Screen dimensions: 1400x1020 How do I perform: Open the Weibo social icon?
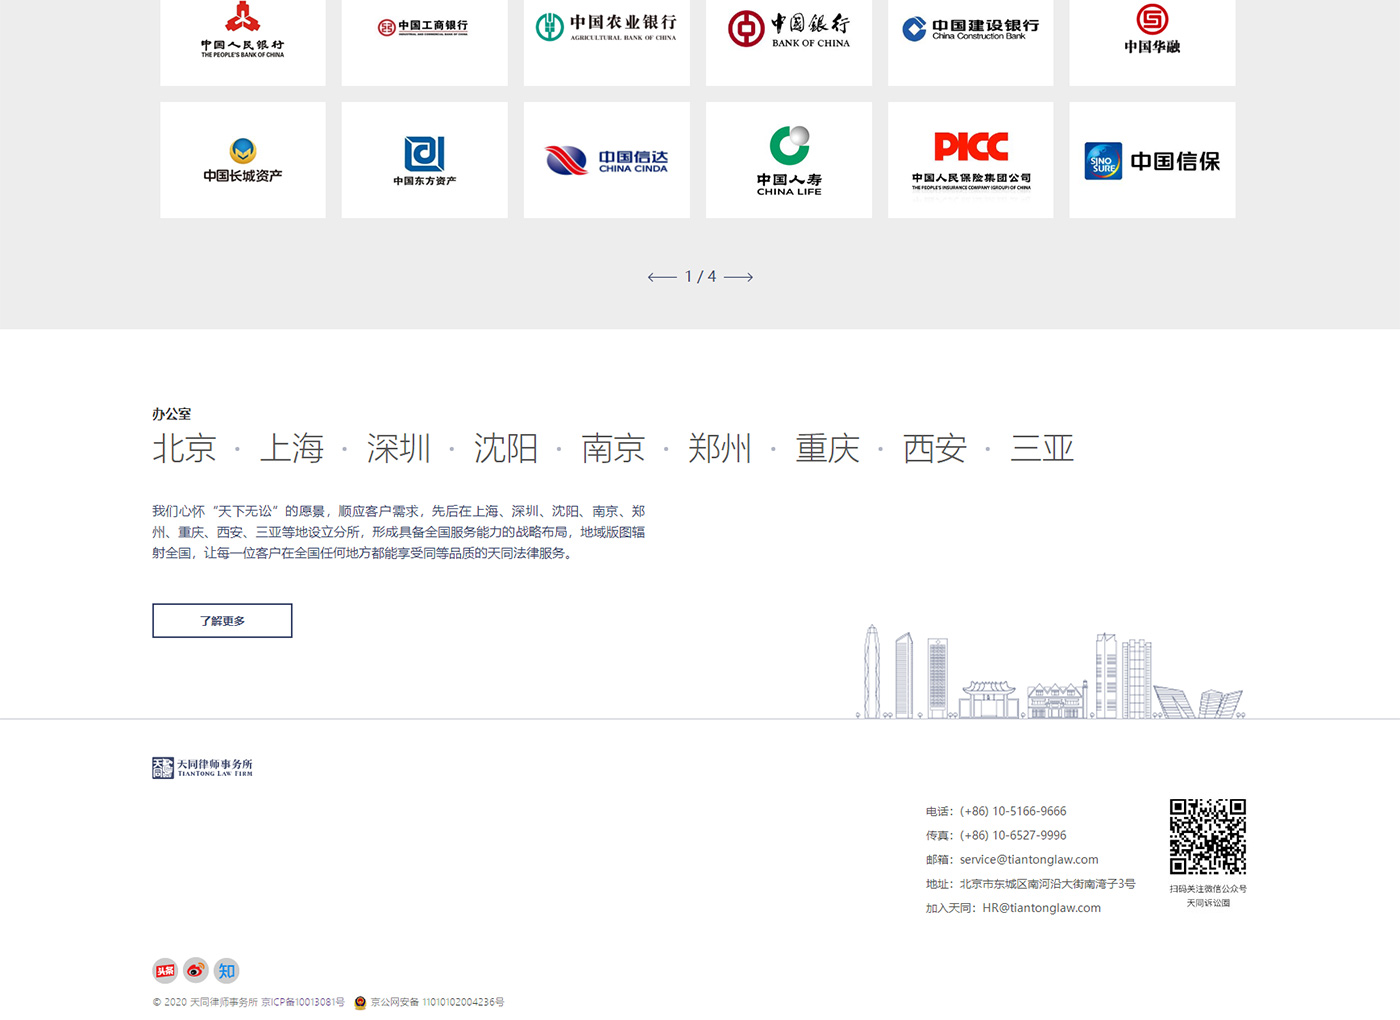[196, 970]
